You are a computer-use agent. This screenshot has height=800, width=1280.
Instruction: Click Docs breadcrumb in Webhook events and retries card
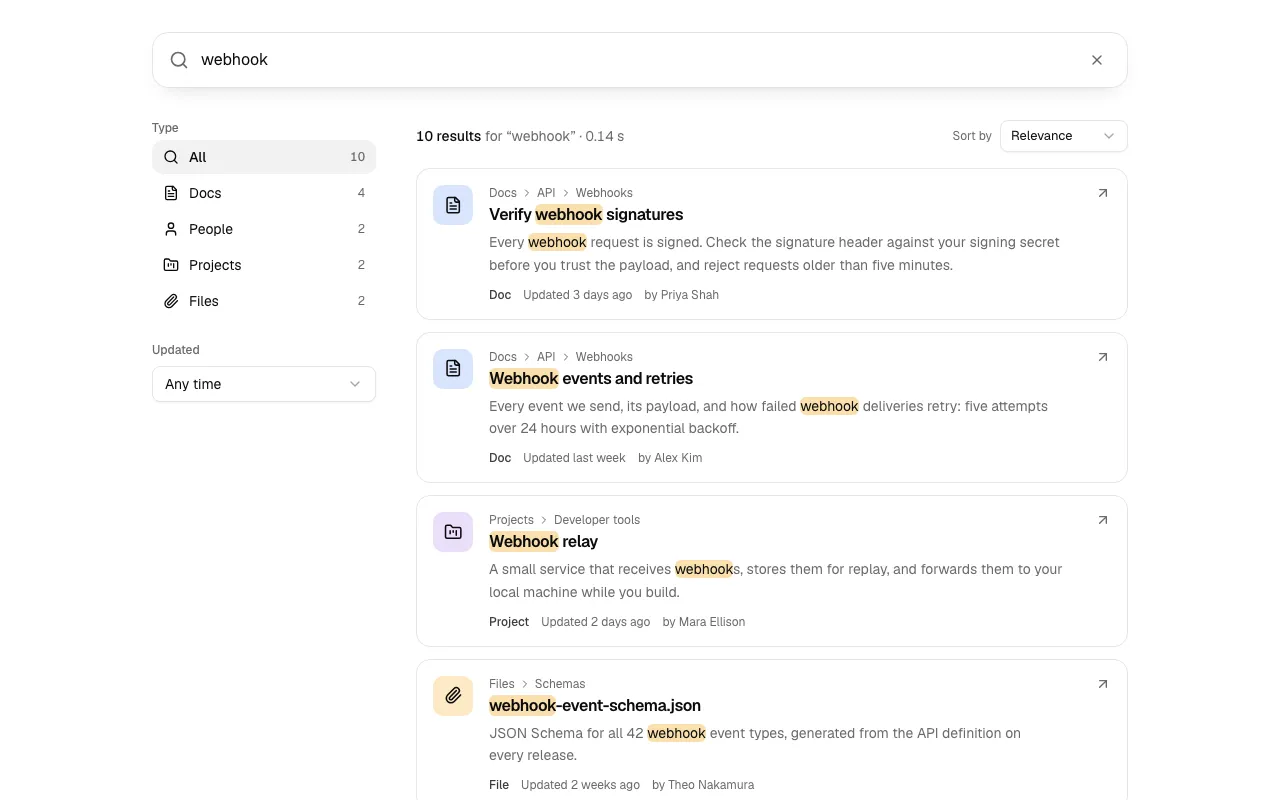pyautogui.click(x=503, y=357)
